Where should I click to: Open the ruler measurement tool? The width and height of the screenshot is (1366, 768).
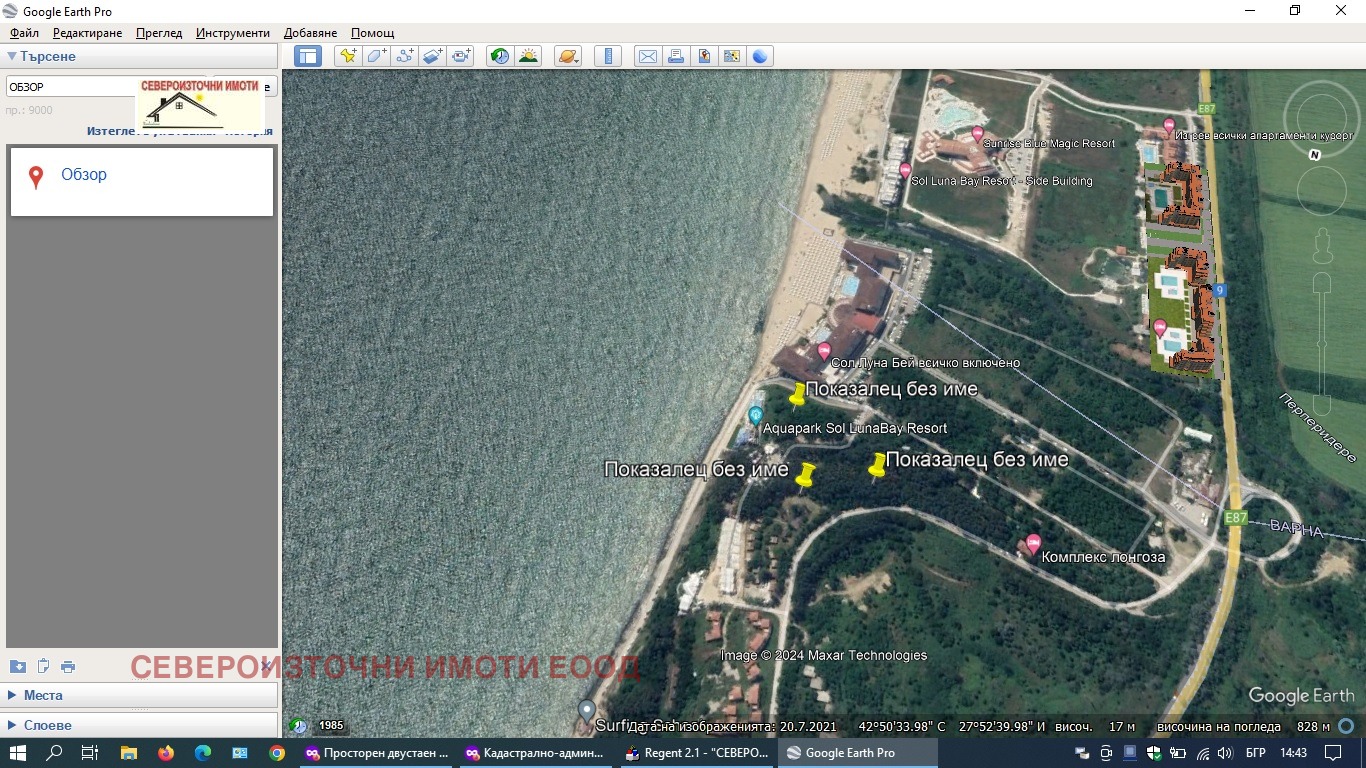[607, 56]
